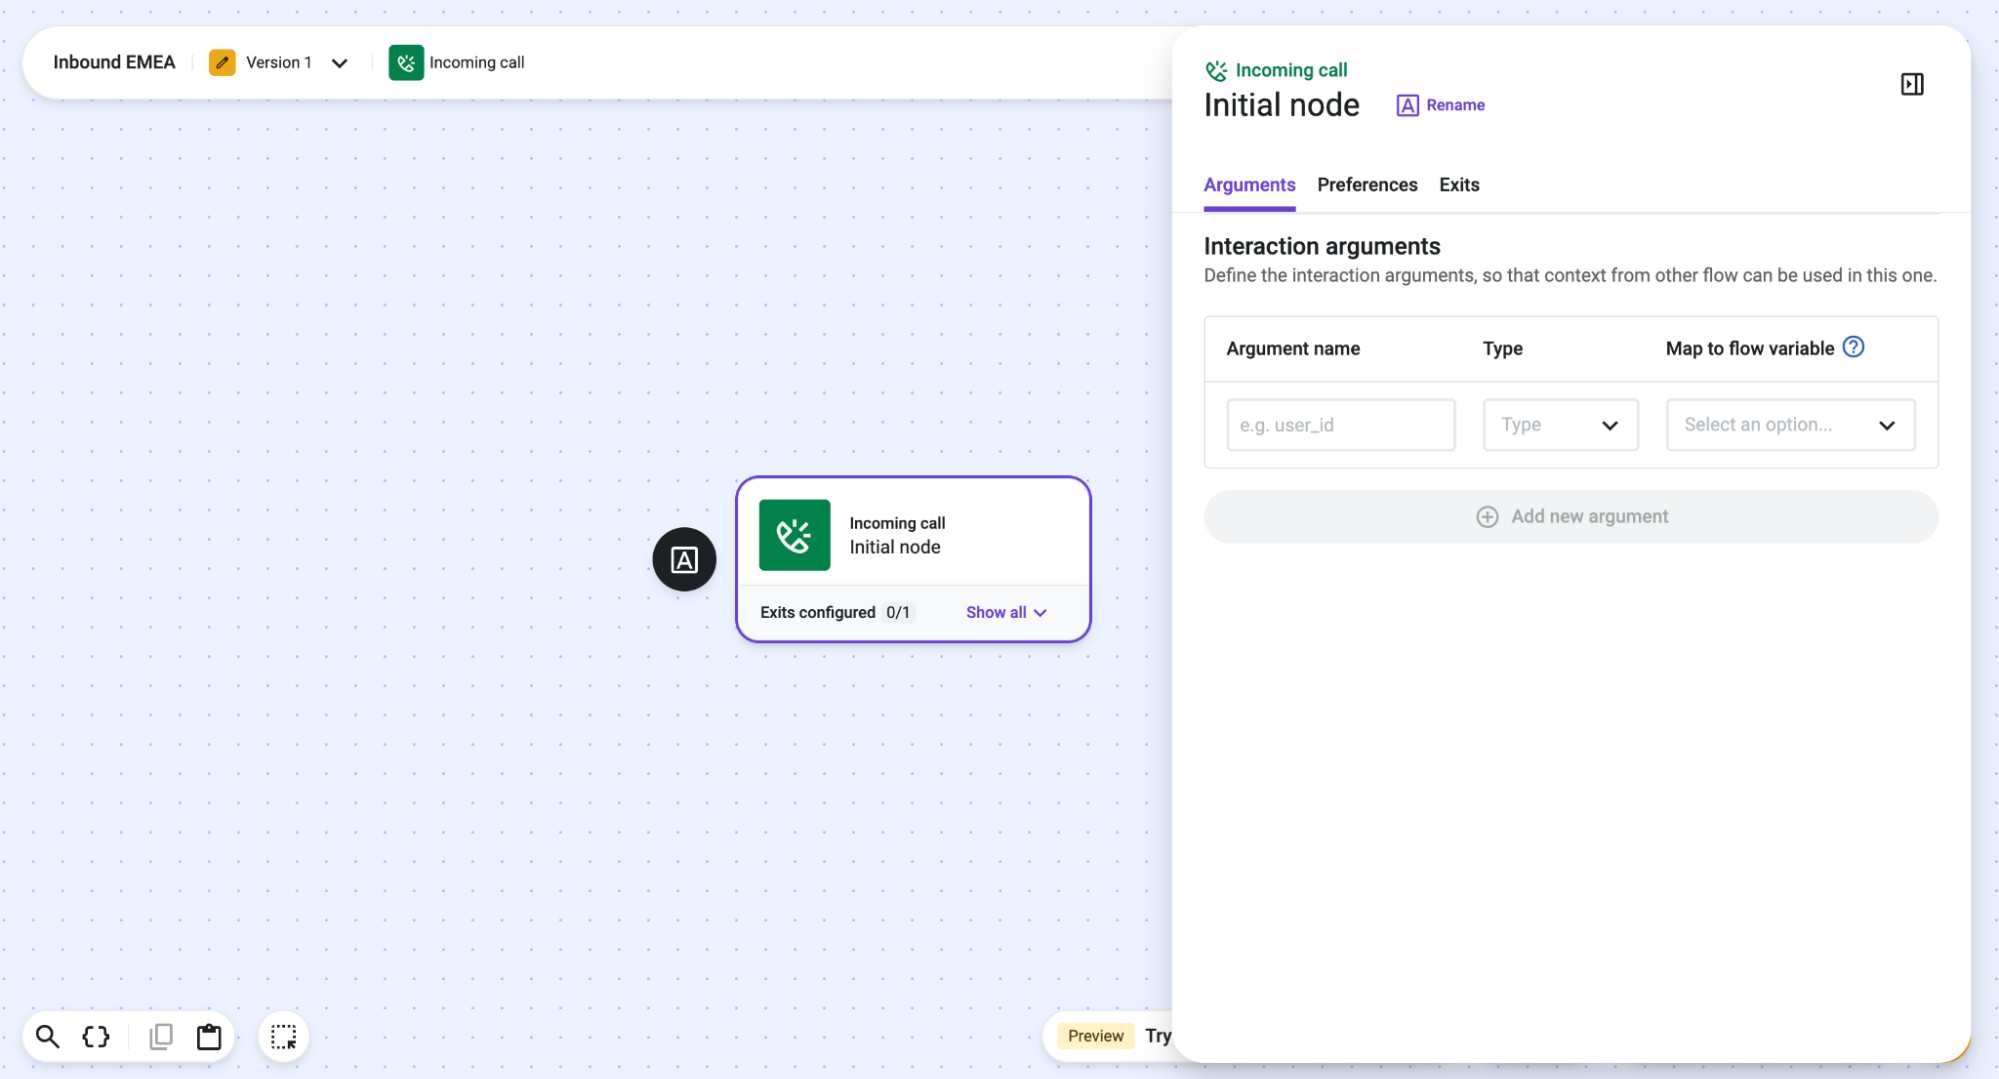Click the Interaction arguments heading
Viewport: 1999px width, 1079px height.
click(x=1322, y=246)
